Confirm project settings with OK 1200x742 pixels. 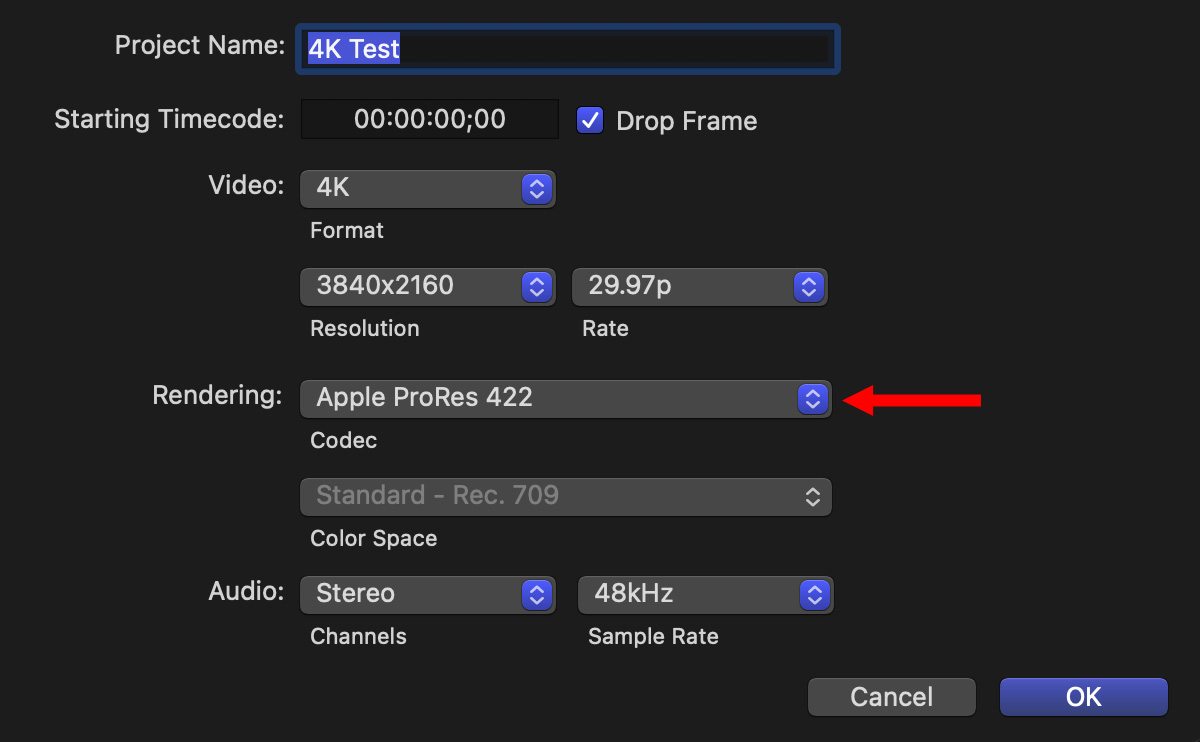coord(1083,697)
